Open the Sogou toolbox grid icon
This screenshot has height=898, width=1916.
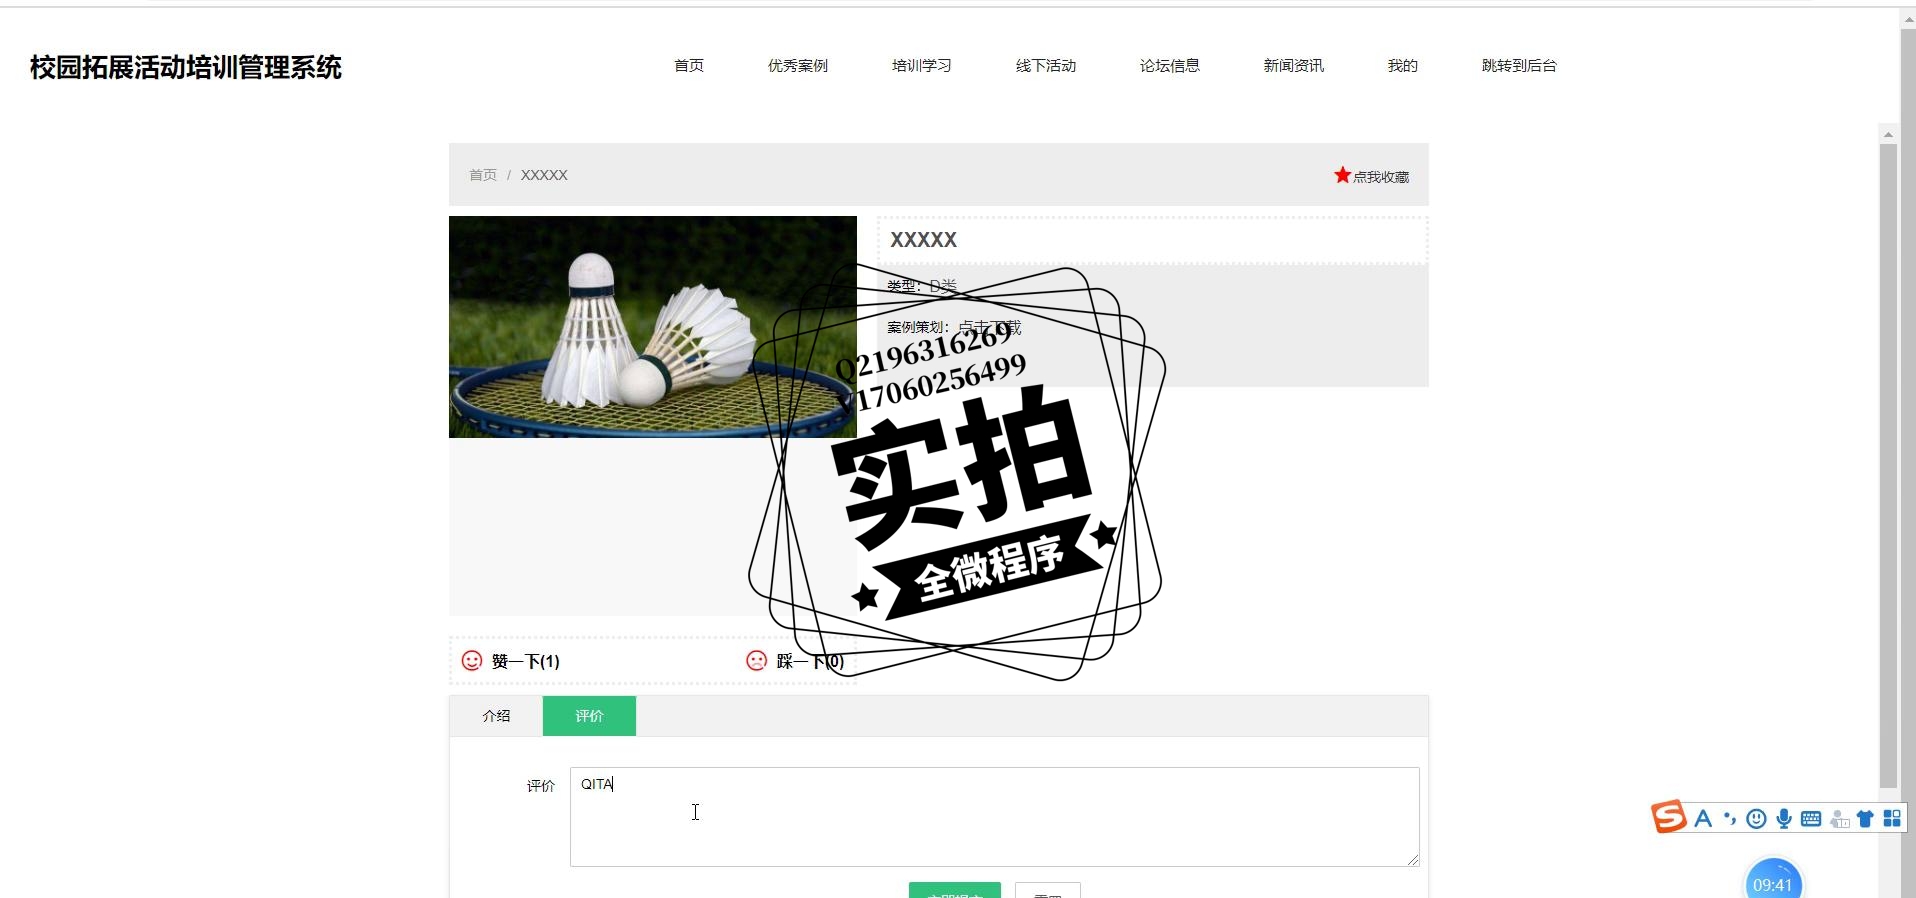(1892, 819)
